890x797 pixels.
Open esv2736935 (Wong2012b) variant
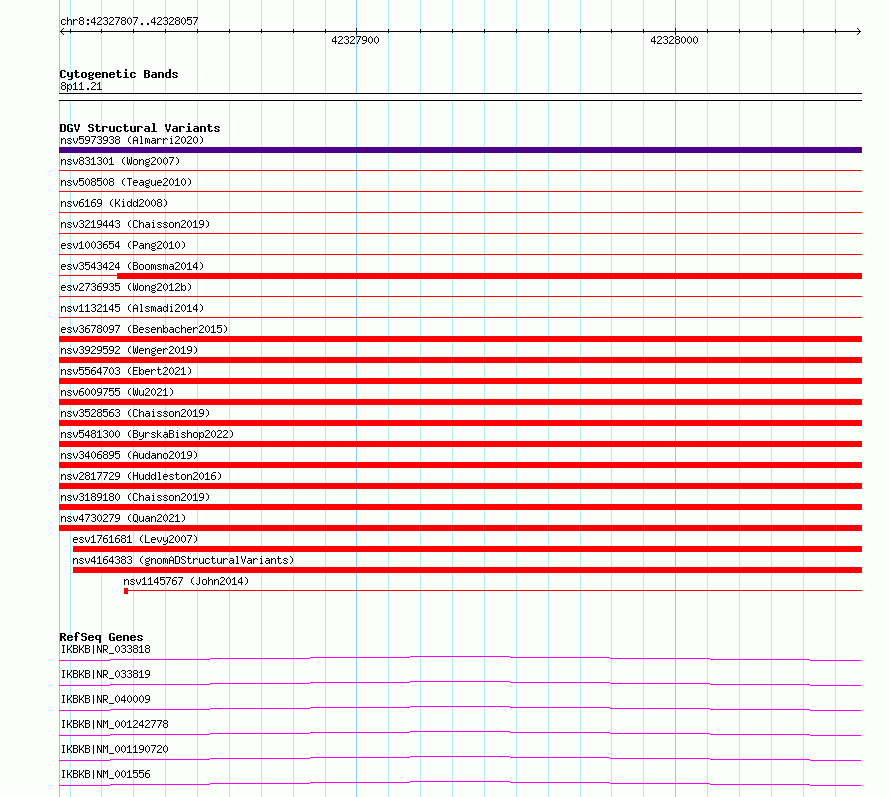(126, 287)
